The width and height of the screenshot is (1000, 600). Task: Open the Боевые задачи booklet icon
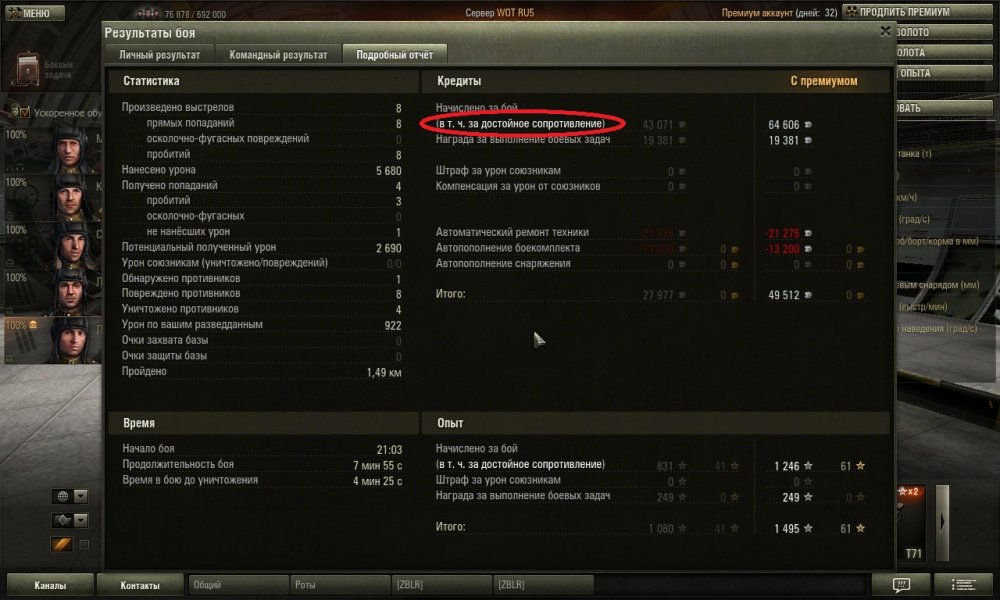(x=27, y=69)
